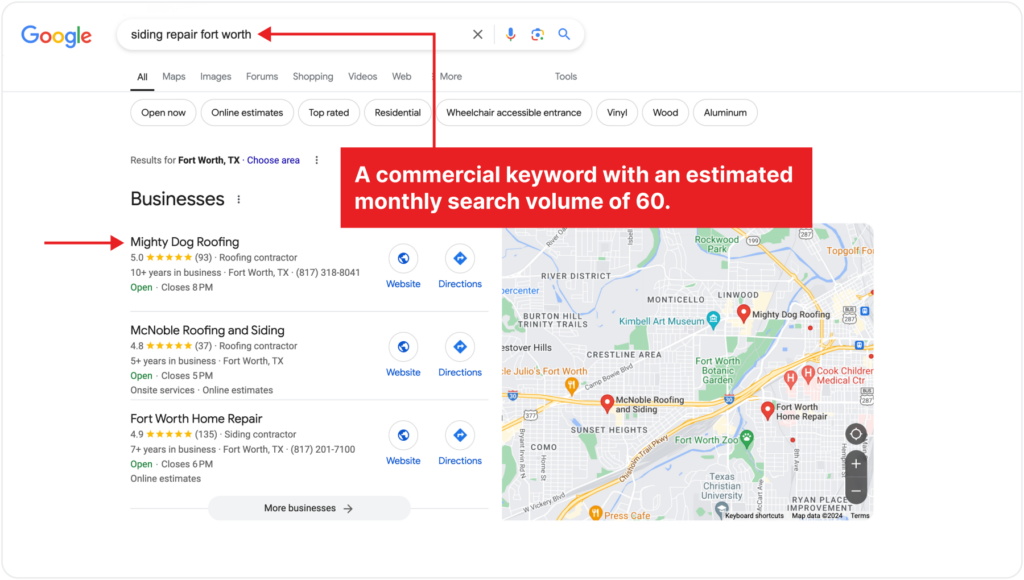Start voice search with microphone icon

click(511, 35)
